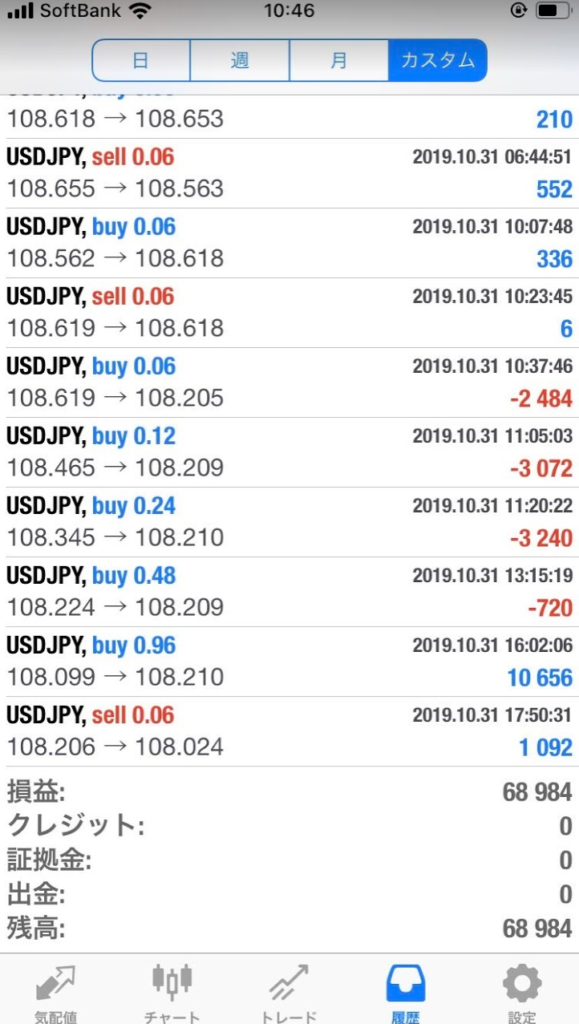Tap the 残高 balance summary row
Screen dimensions: 579x1024
289,928
